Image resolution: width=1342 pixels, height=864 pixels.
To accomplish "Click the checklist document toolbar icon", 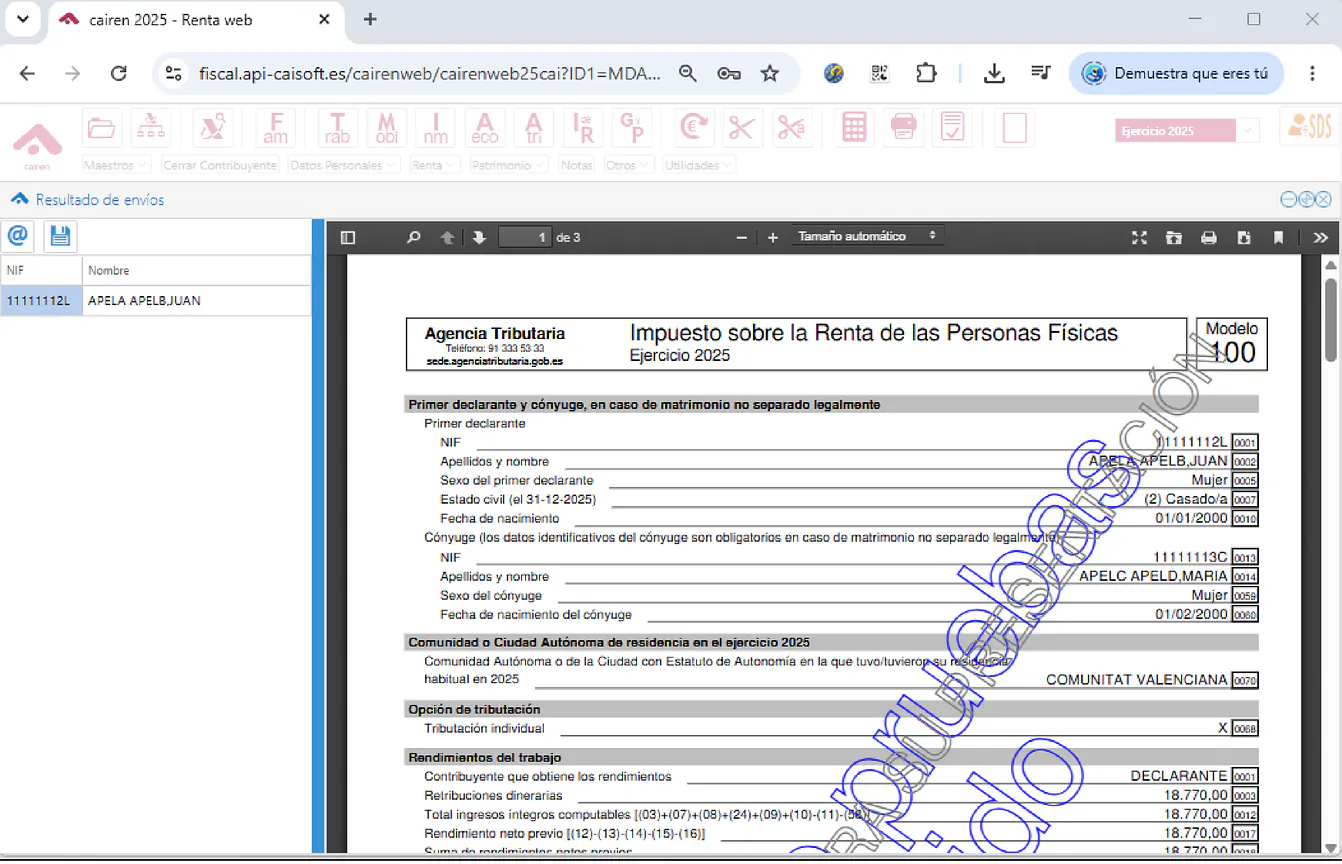I will (953, 128).
